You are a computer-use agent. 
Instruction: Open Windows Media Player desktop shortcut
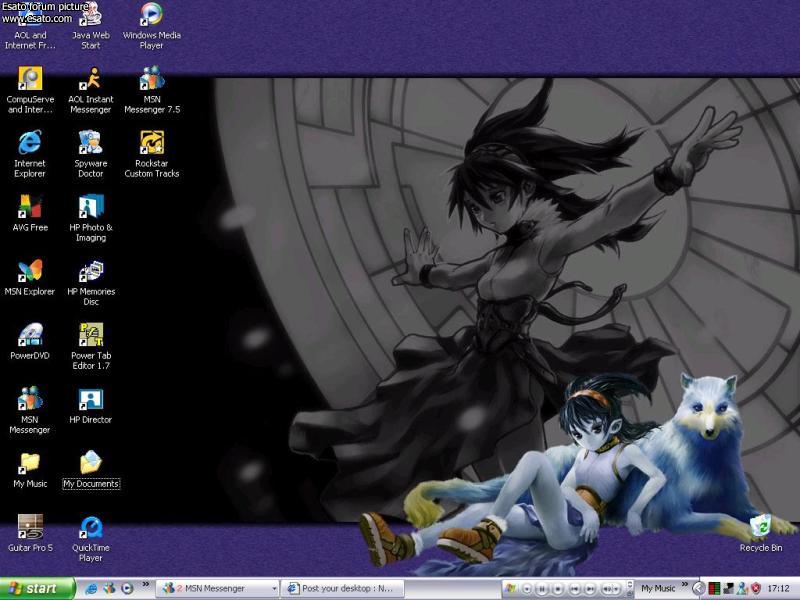tap(152, 26)
